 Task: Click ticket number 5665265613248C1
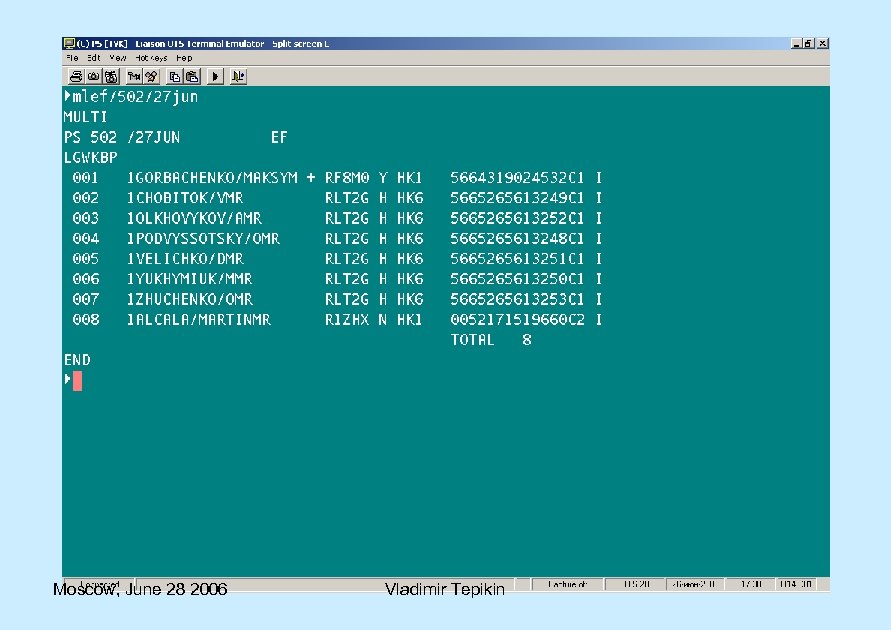(x=517, y=239)
